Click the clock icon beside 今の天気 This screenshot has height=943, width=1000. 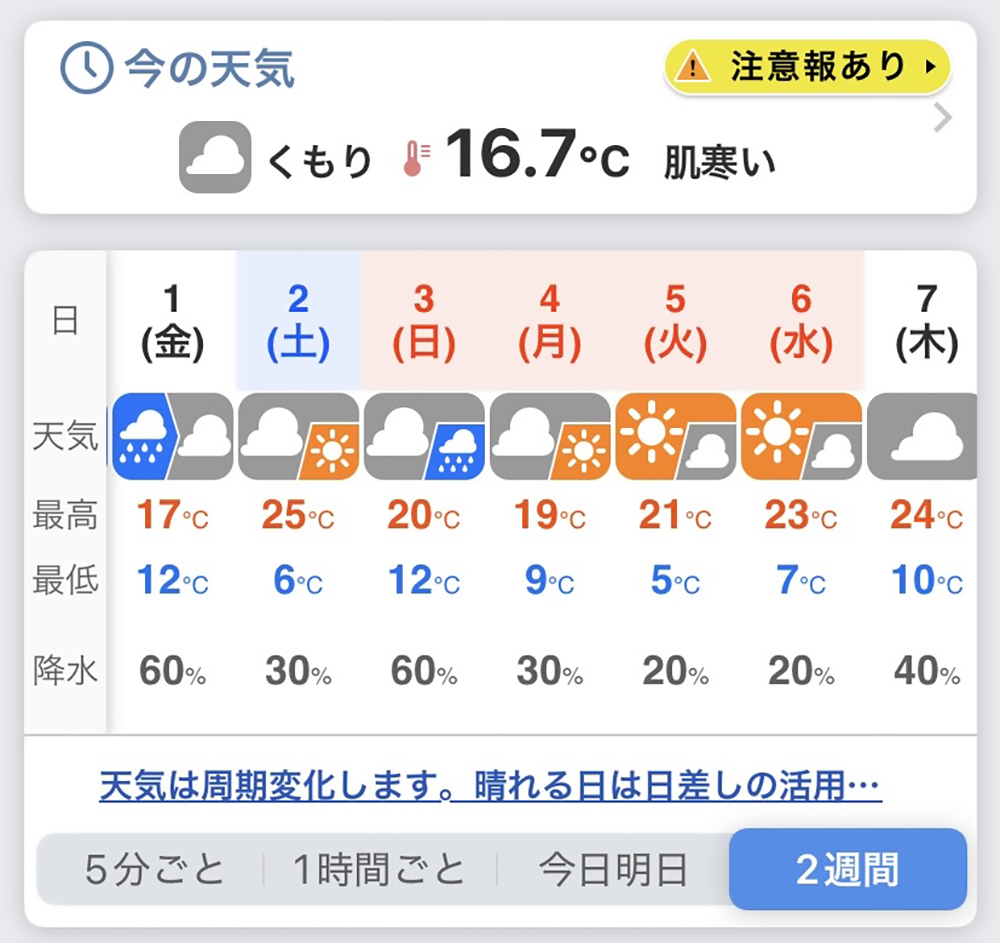click(87, 69)
